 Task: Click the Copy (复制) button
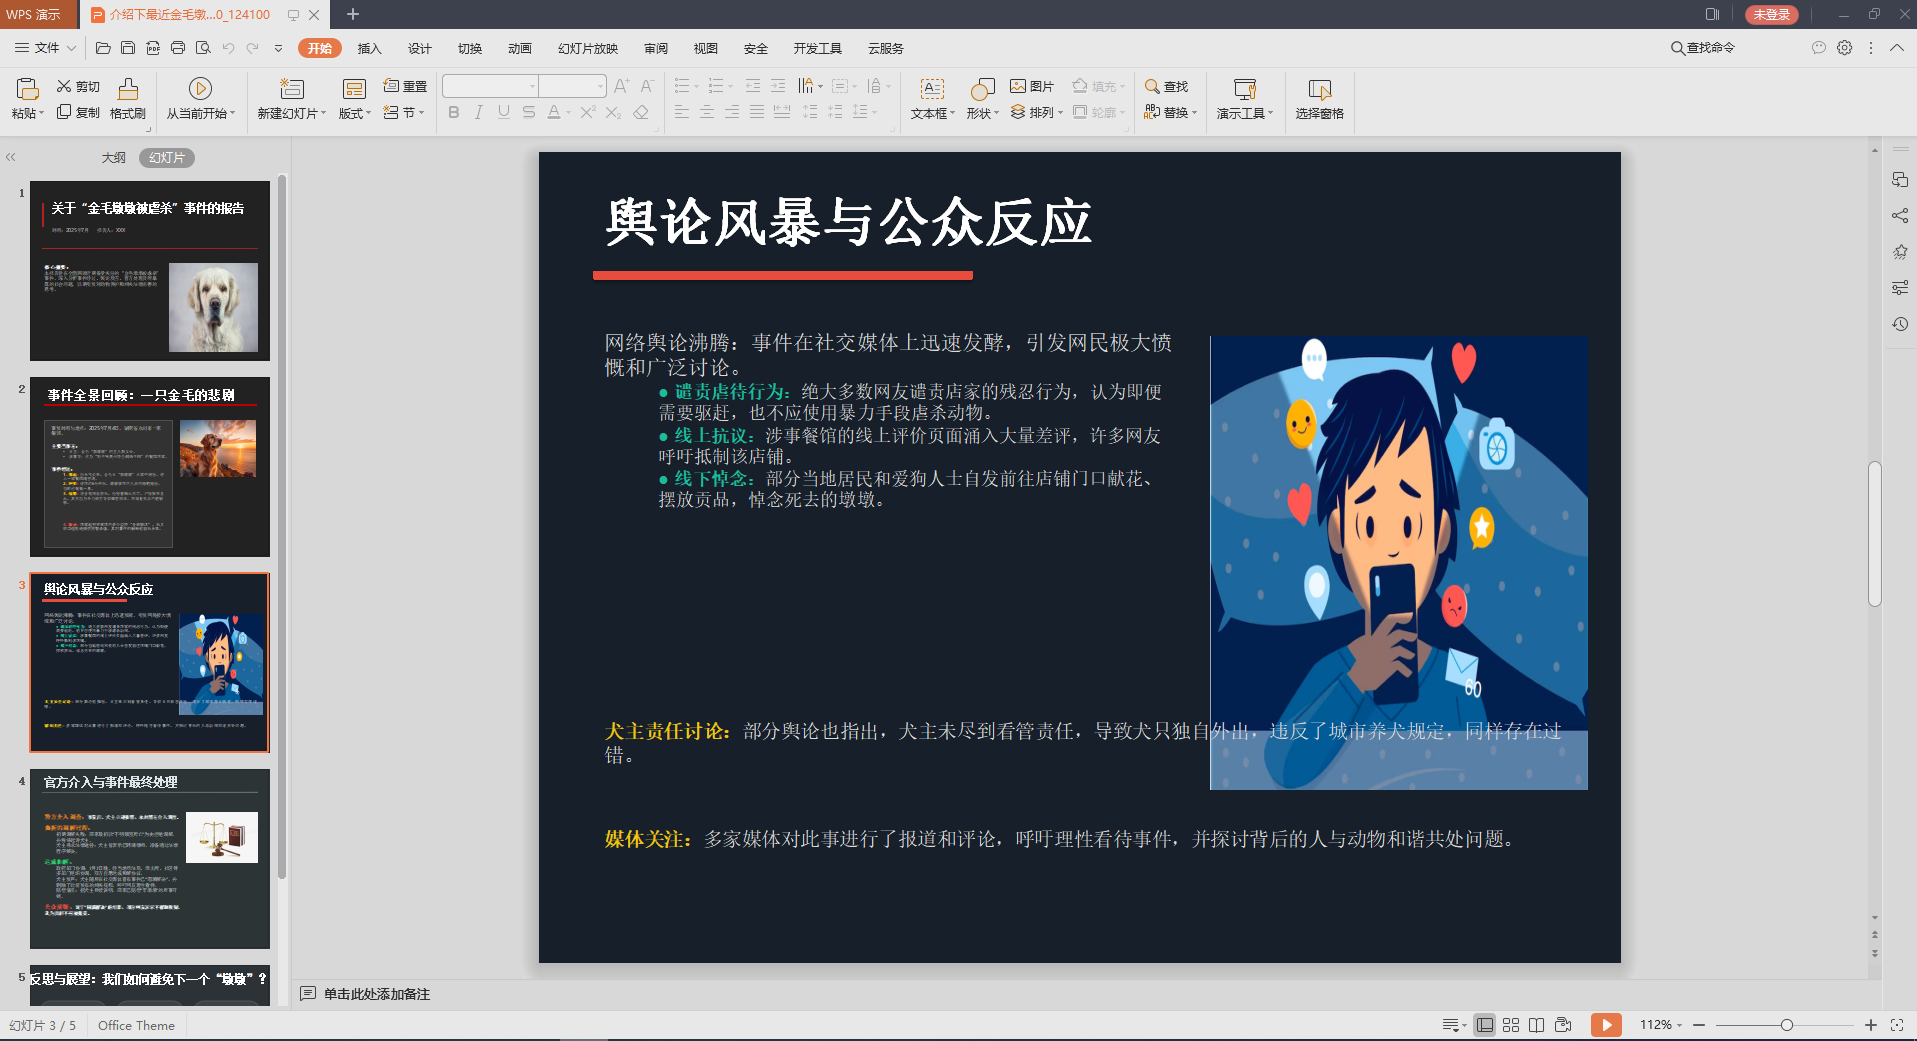tap(78, 112)
